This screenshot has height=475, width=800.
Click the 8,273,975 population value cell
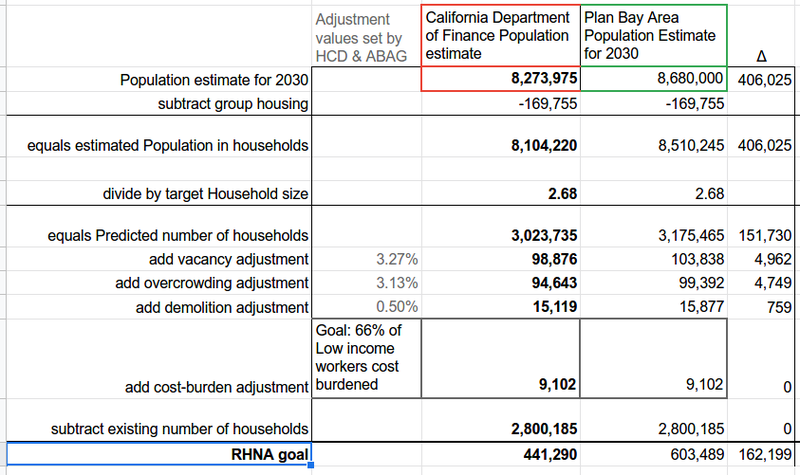pyautogui.click(x=498, y=79)
